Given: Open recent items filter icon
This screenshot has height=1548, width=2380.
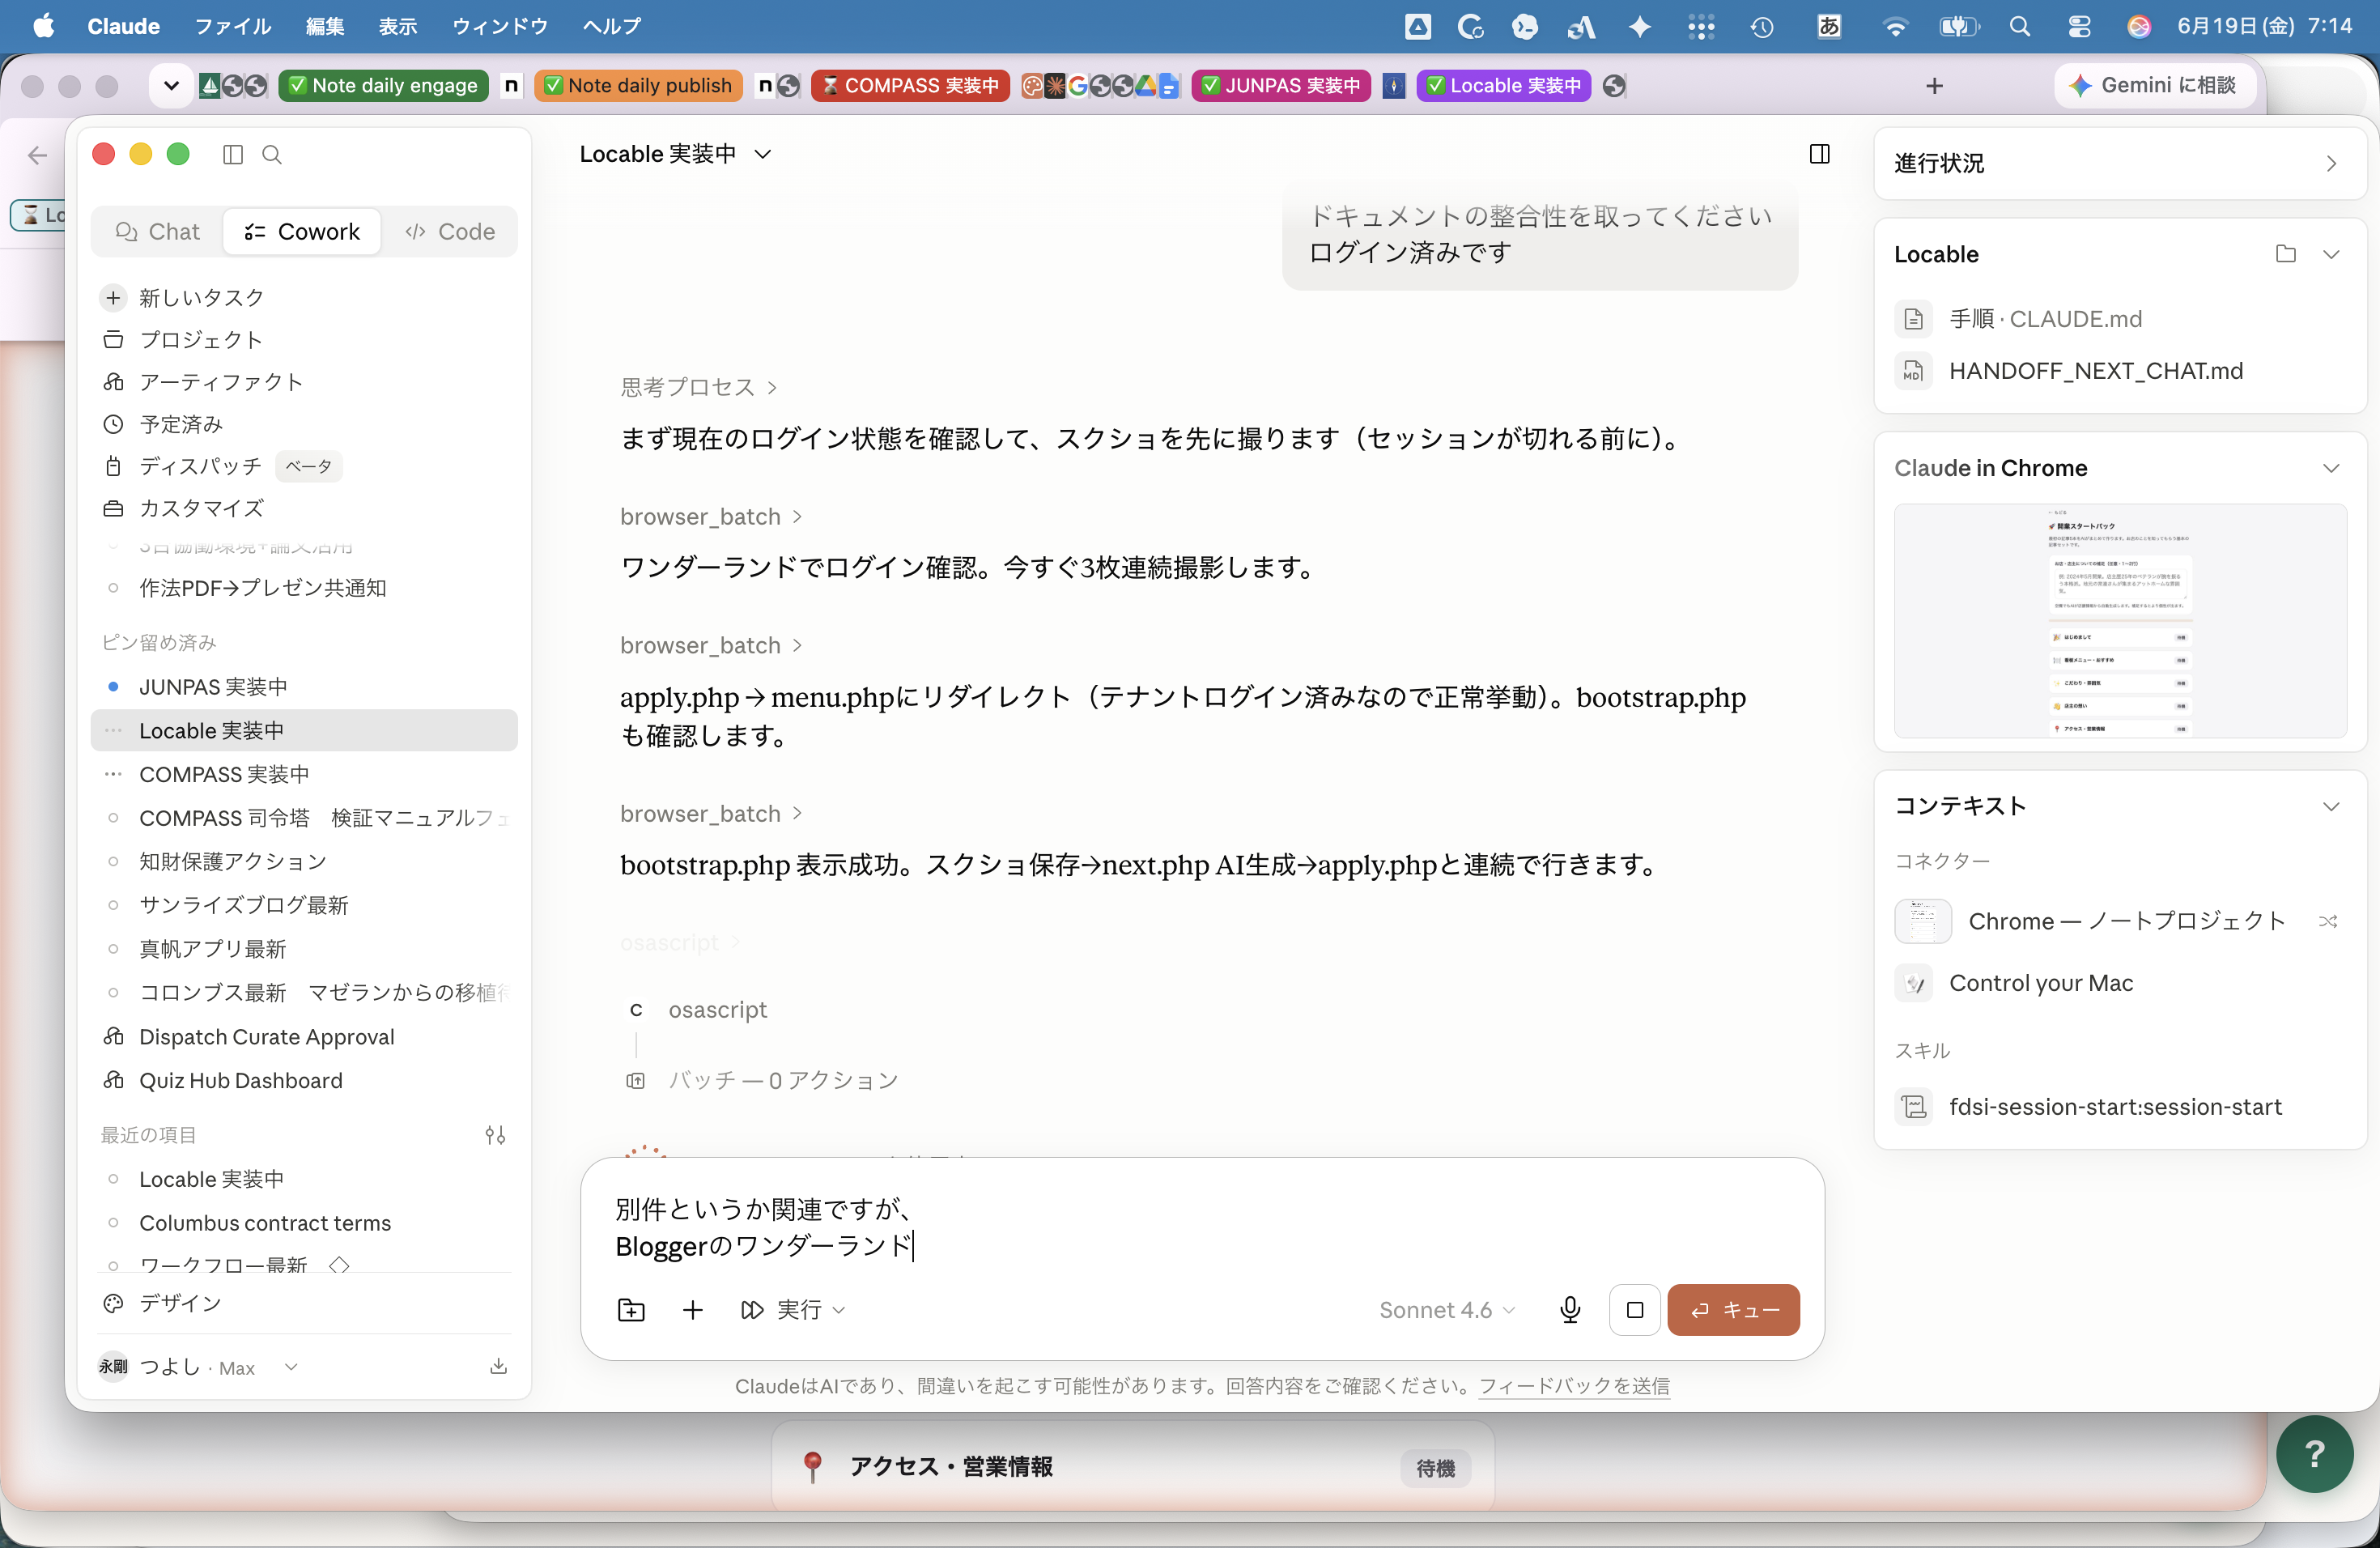Looking at the screenshot, I should click(x=495, y=1135).
